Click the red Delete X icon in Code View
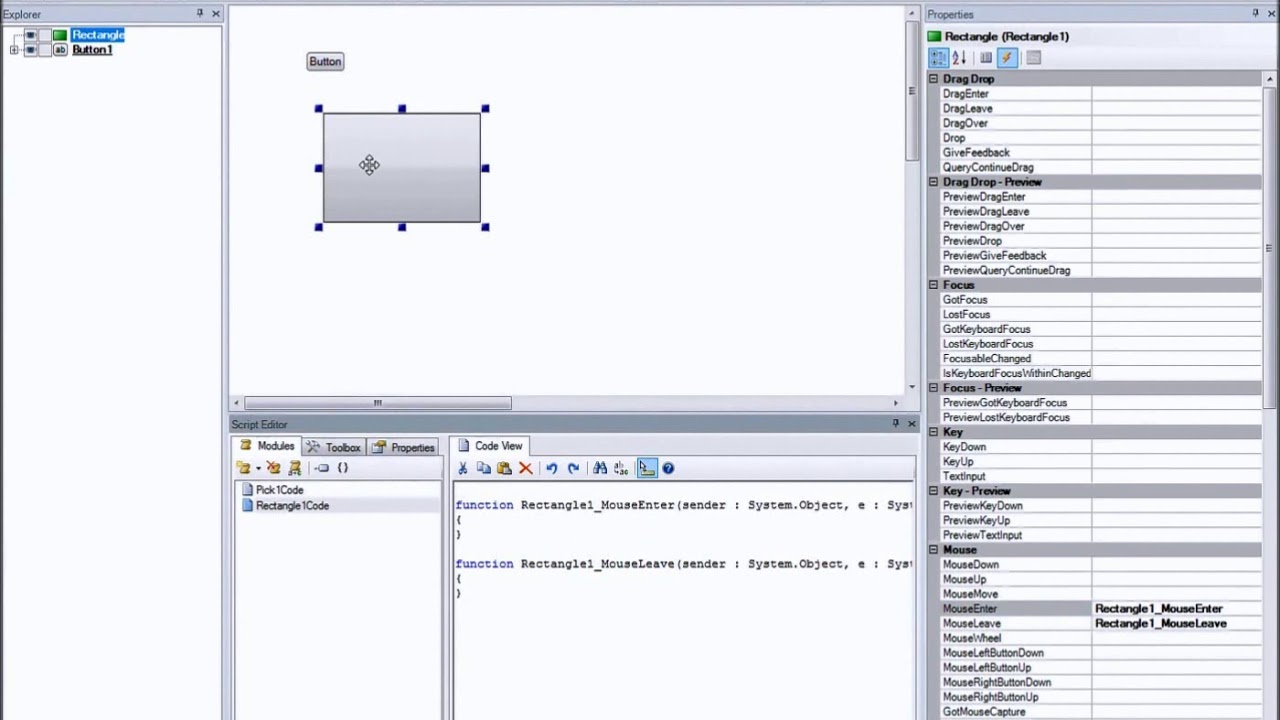This screenshot has width=1280, height=720. [x=525, y=468]
